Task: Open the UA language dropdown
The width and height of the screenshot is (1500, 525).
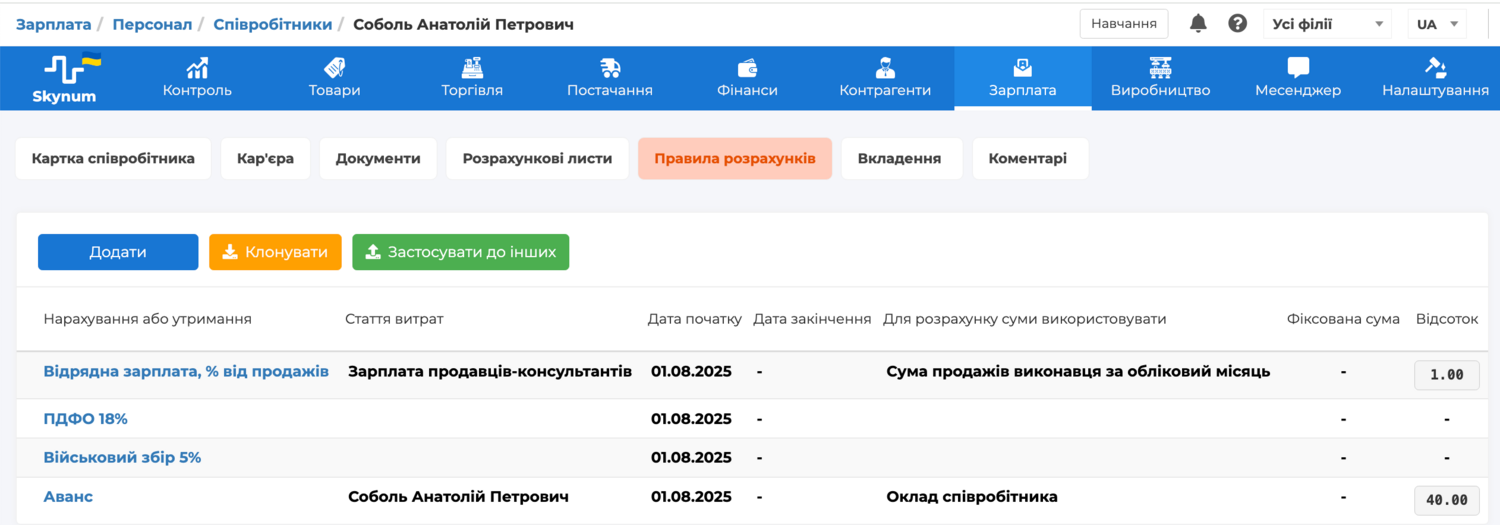Action: point(1437,24)
